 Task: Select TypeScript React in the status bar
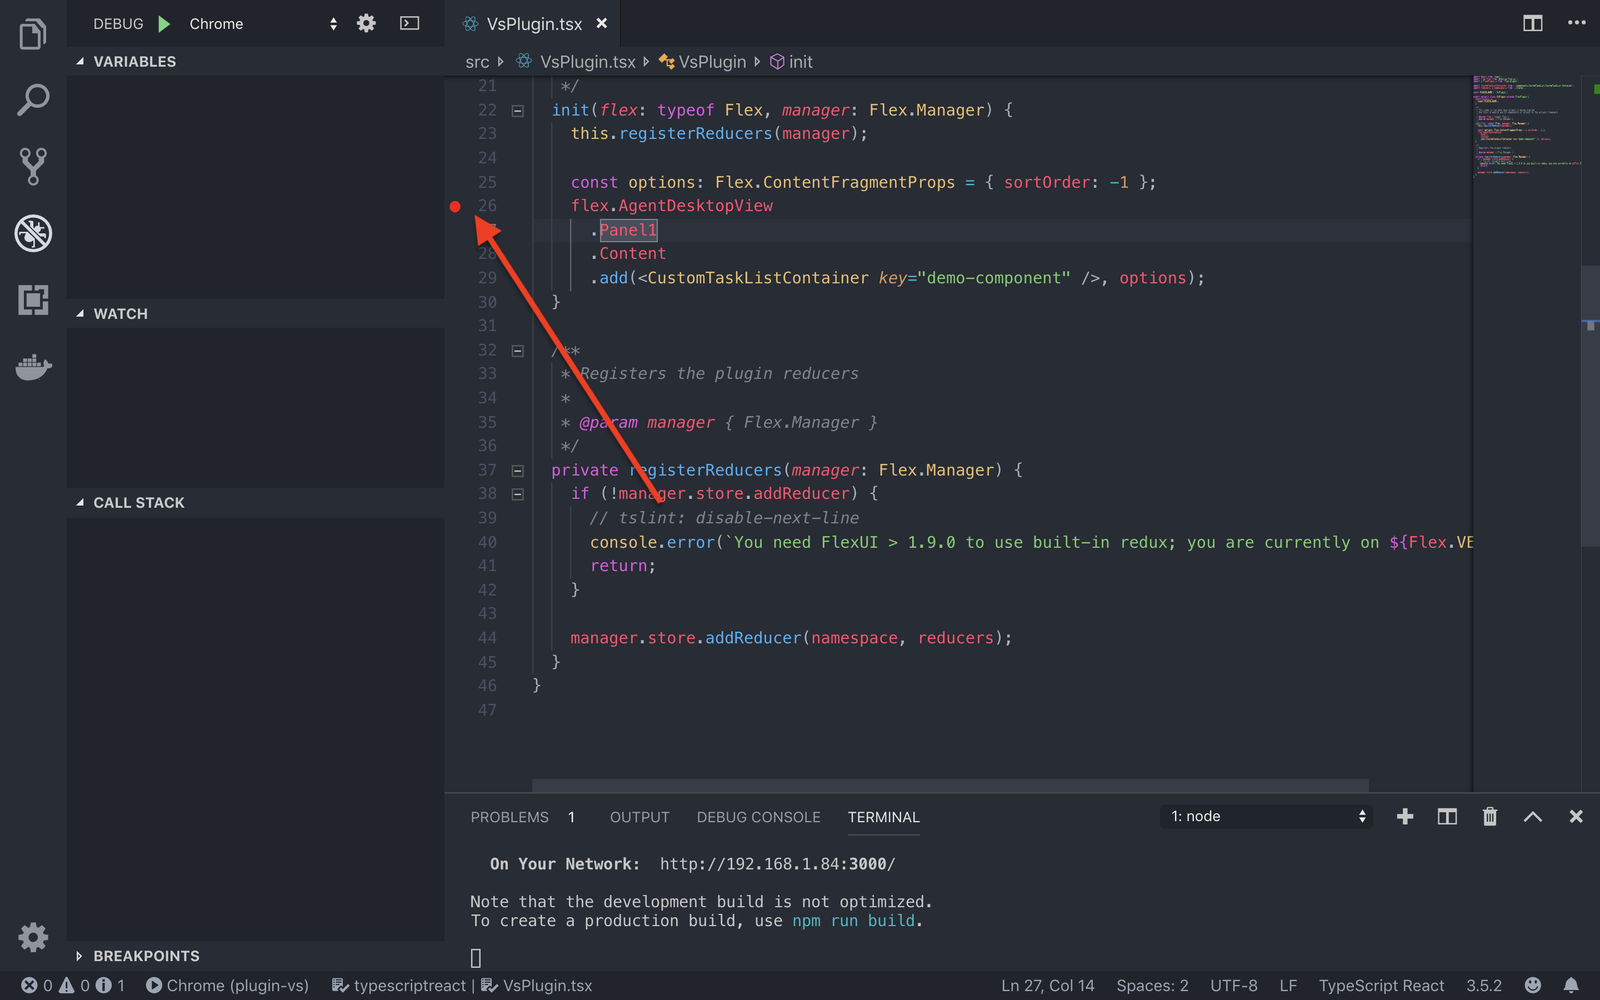[1381, 985]
